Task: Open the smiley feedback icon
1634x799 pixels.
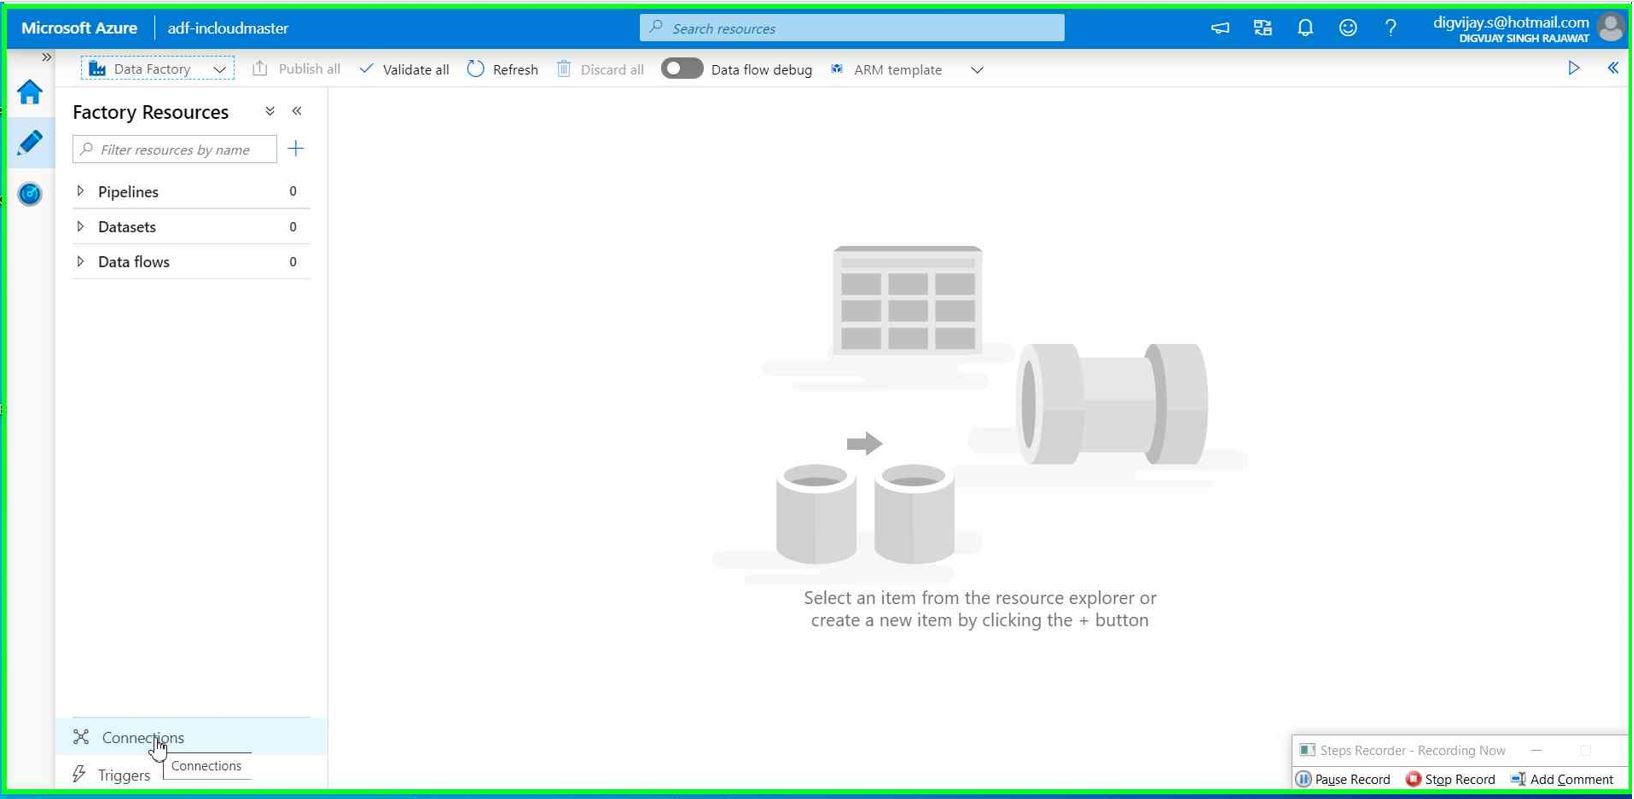Action: click(x=1348, y=28)
